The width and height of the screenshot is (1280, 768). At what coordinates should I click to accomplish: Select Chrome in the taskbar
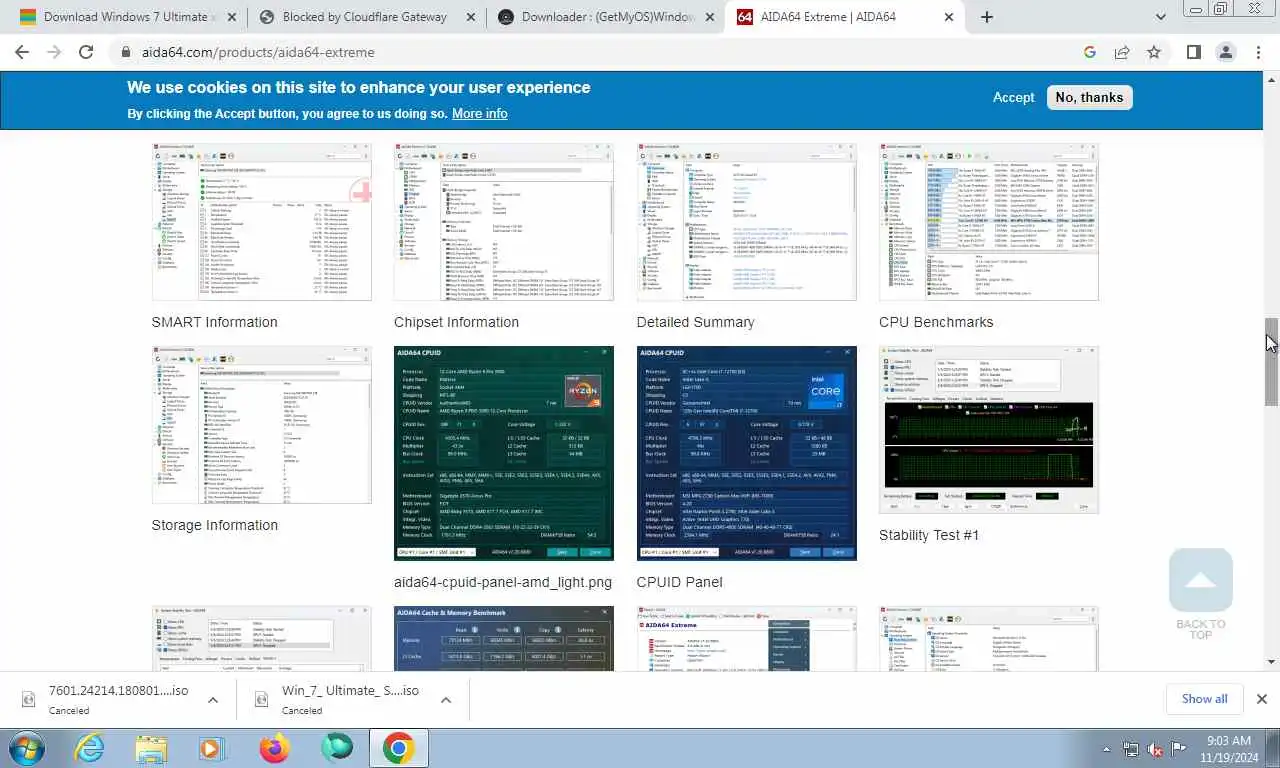tap(398, 748)
